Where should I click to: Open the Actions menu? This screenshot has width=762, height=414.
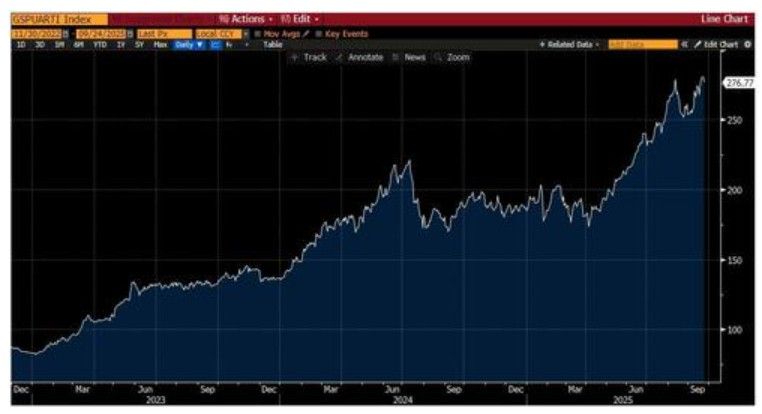[x=245, y=19]
